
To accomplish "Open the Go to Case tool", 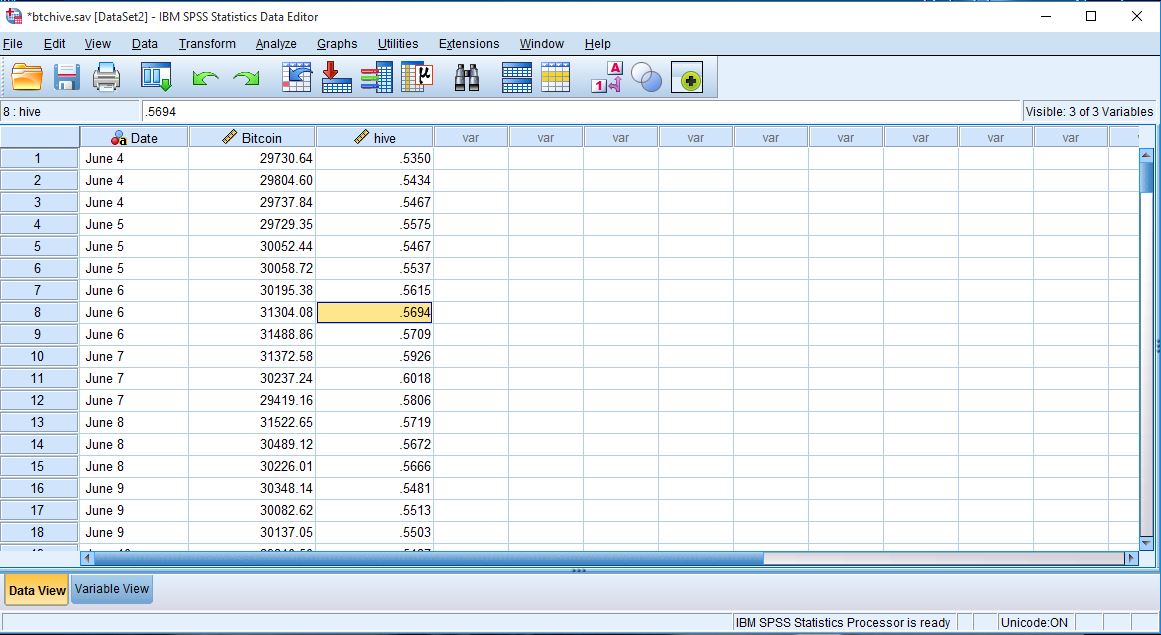I will tap(297, 77).
